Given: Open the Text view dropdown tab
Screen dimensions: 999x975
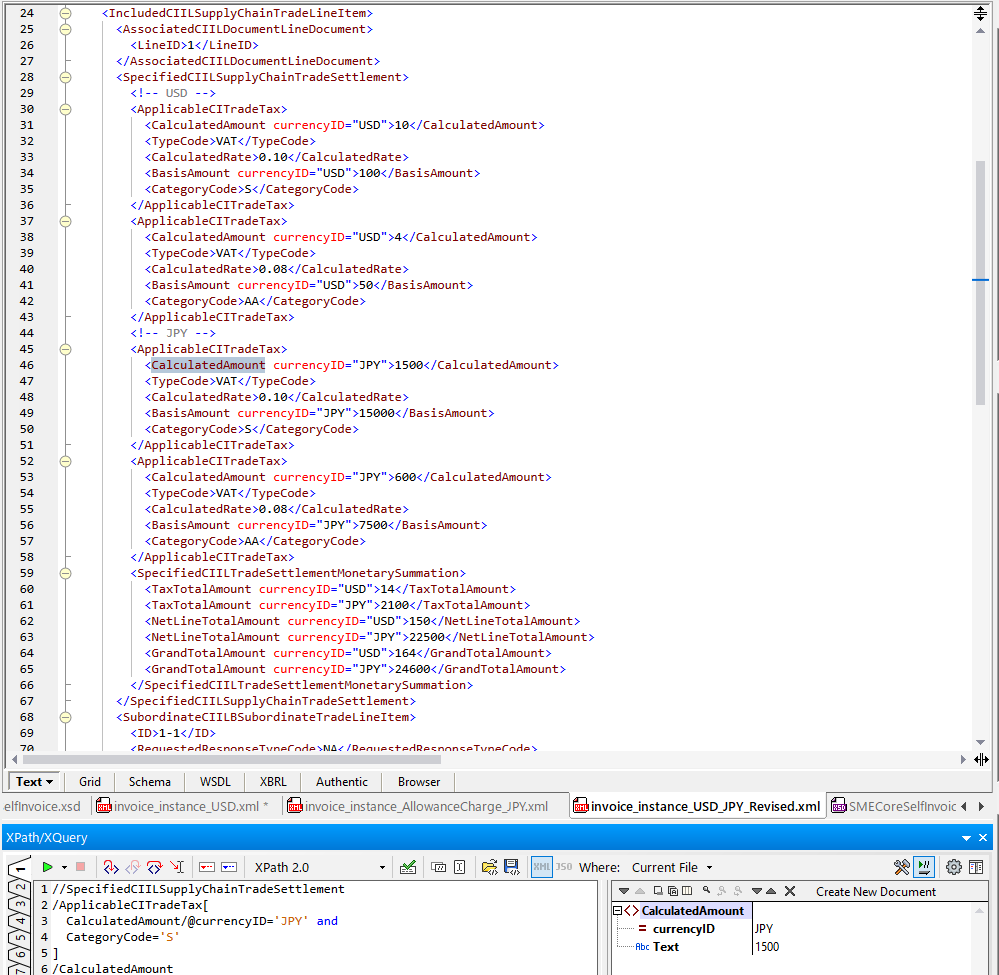Looking at the screenshot, I should coord(34,781).
